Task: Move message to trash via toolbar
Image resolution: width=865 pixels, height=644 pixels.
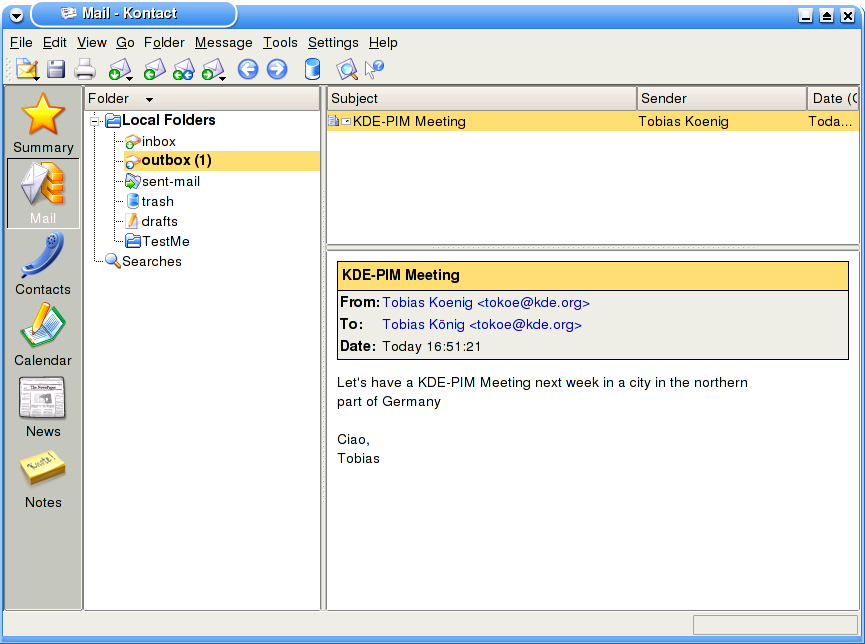Action: [312, 70]
